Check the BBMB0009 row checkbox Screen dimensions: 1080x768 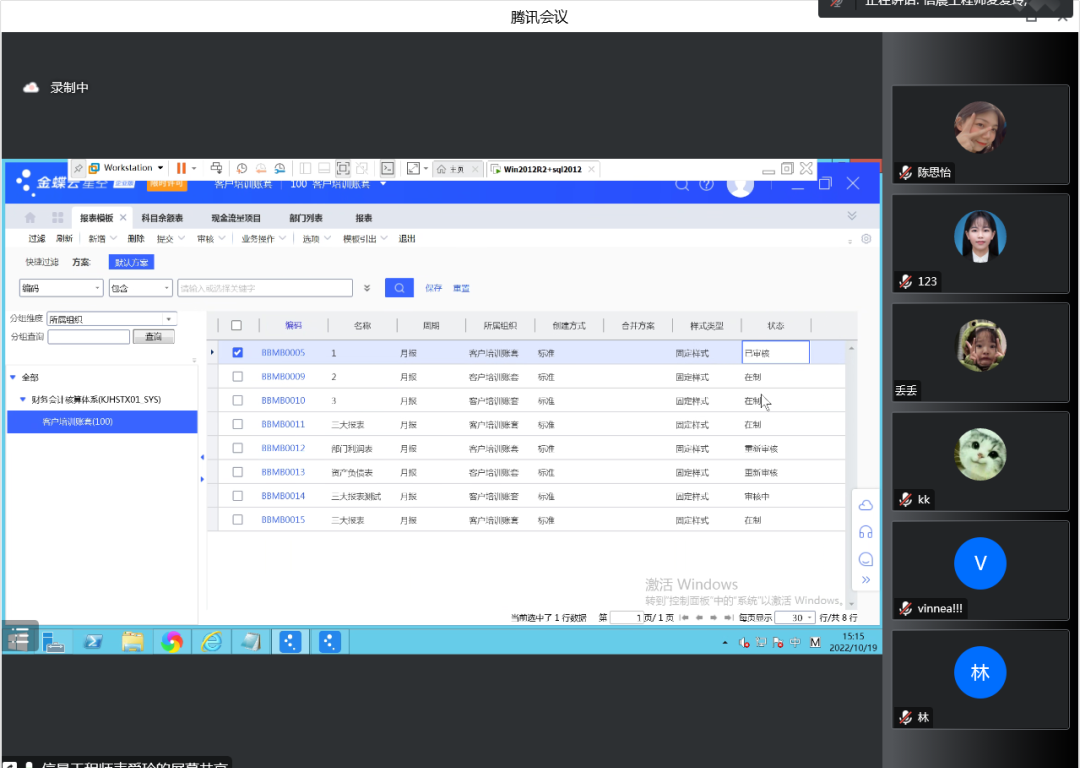tap(238, 377)
